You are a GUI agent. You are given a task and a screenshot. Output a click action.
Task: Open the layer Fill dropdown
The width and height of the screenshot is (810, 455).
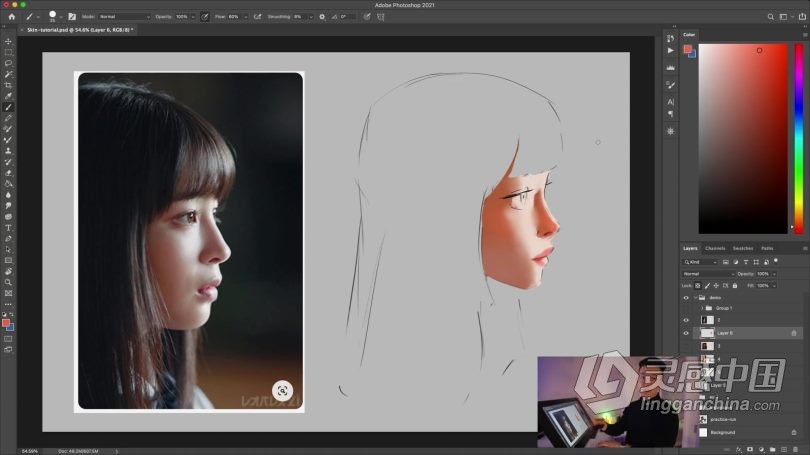774,286
